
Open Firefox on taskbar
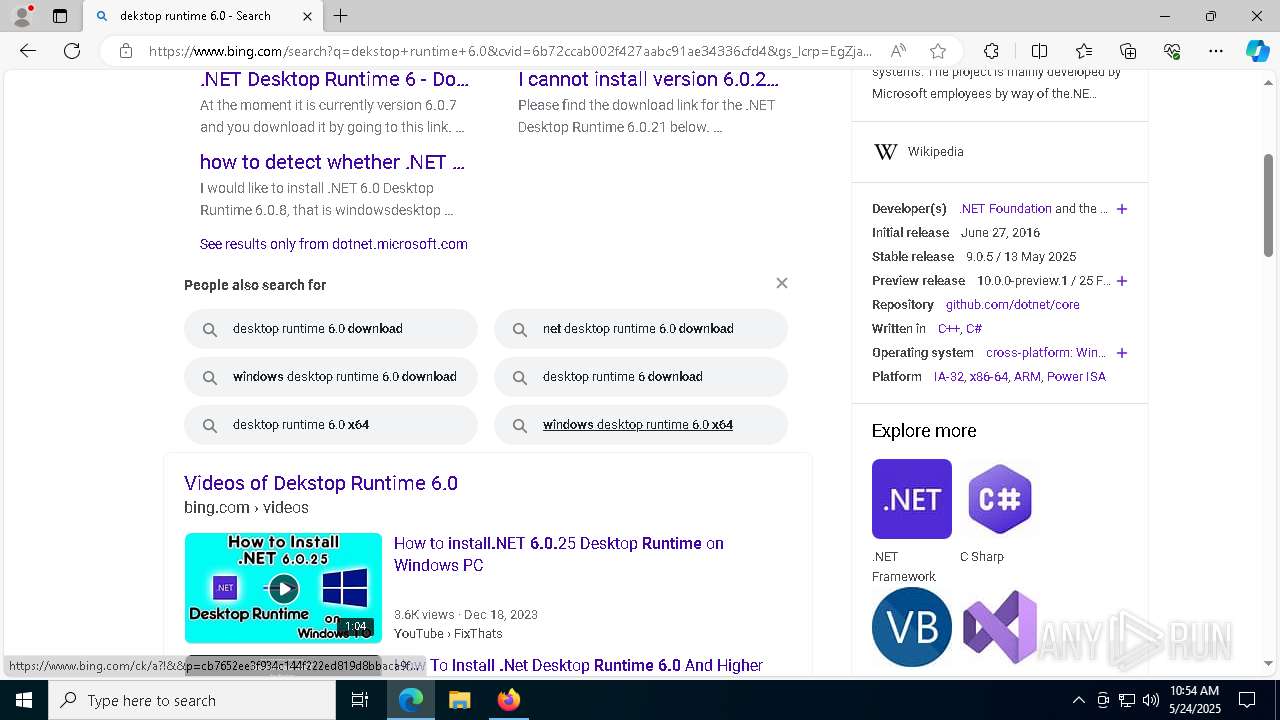tap(508, 700)
